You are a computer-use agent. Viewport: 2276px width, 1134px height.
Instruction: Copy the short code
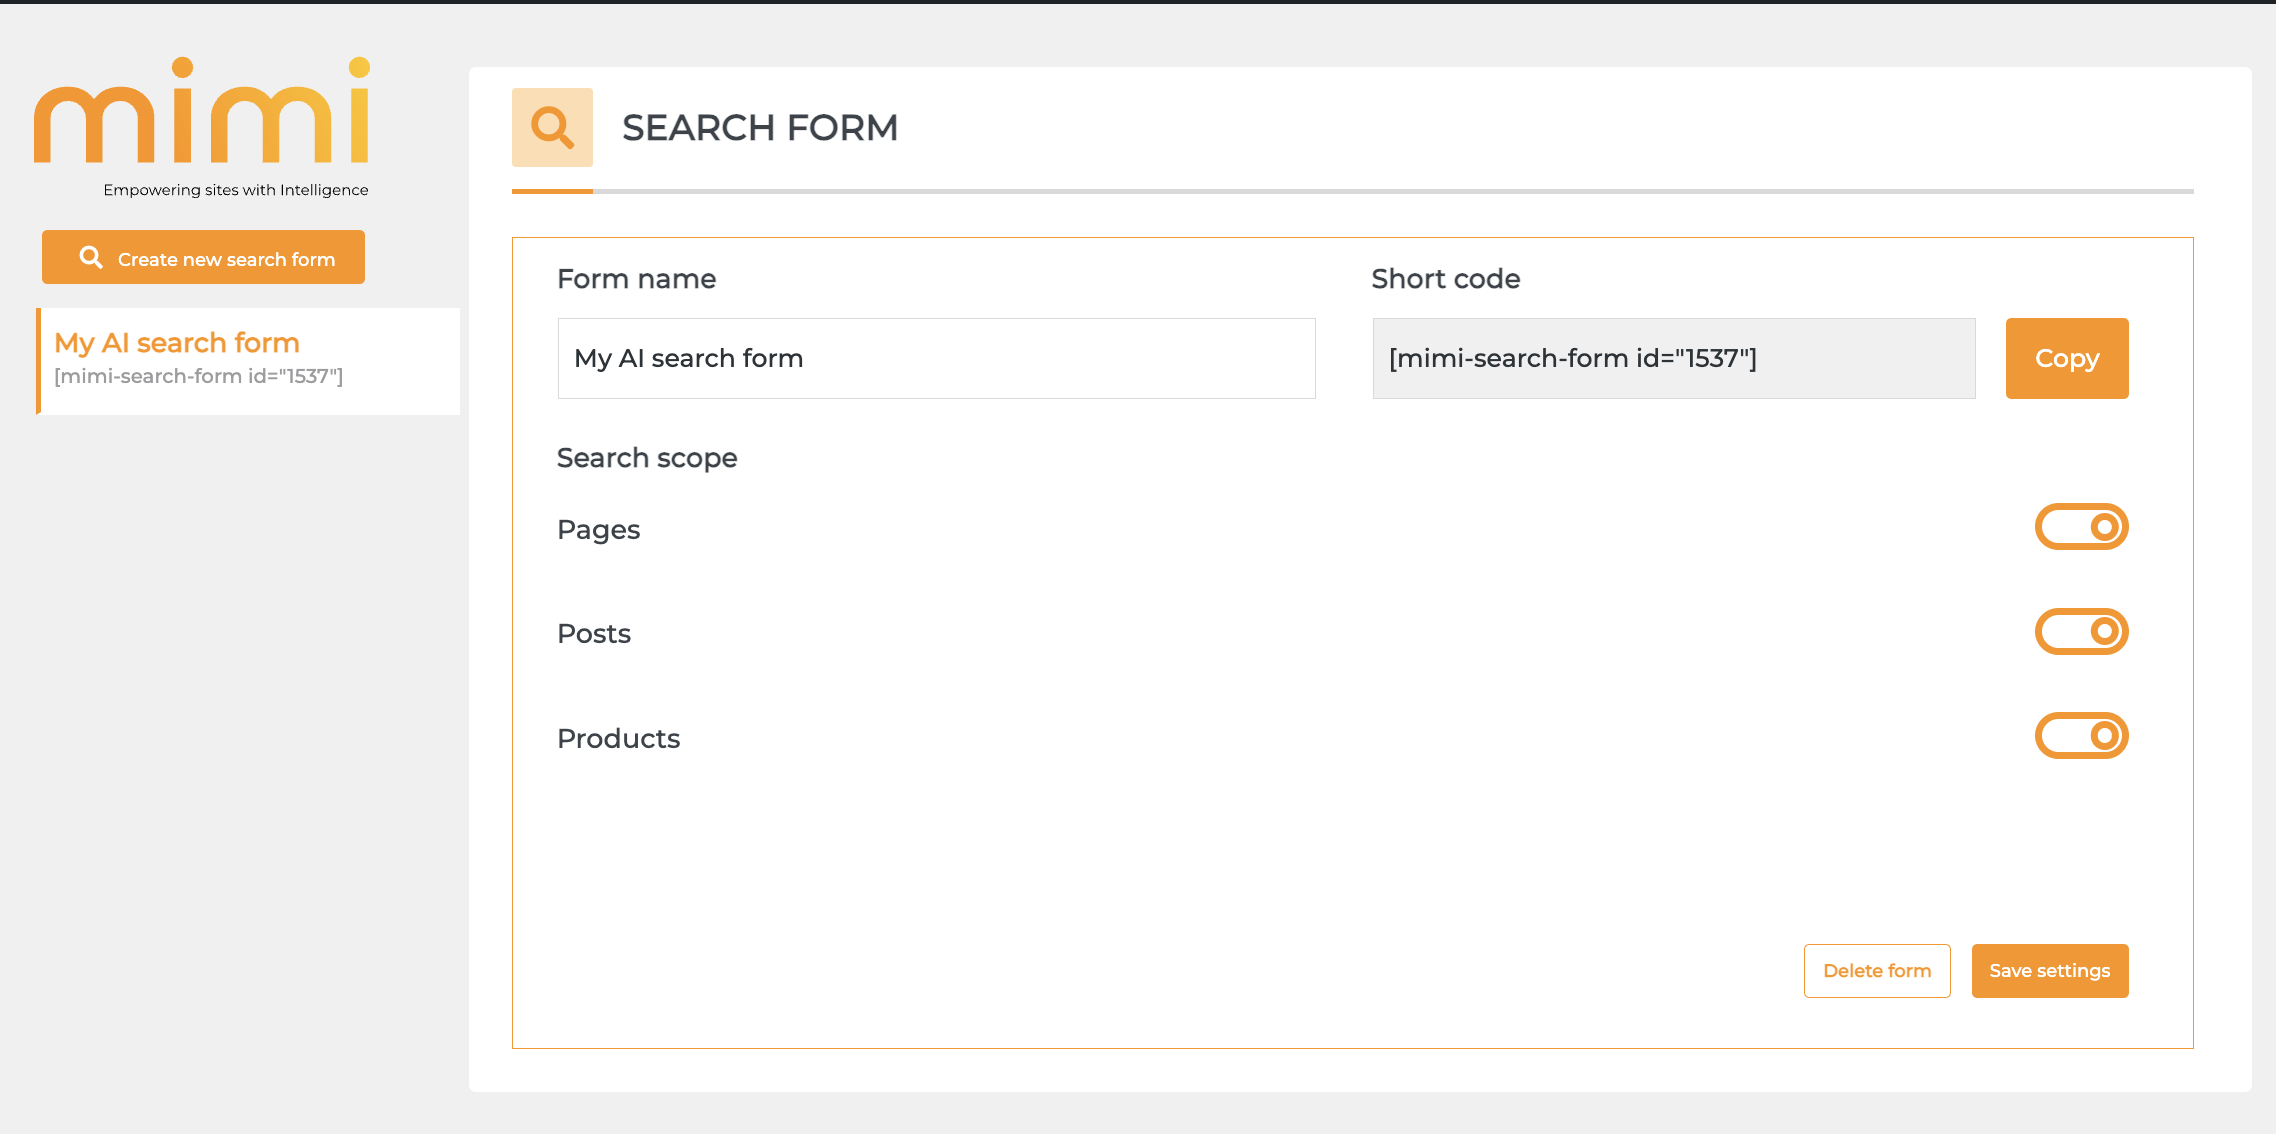(2066, 358)
